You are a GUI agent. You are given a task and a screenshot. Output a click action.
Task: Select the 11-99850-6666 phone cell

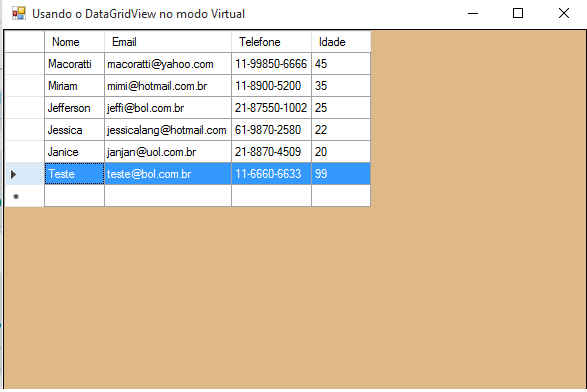(271, 64)
